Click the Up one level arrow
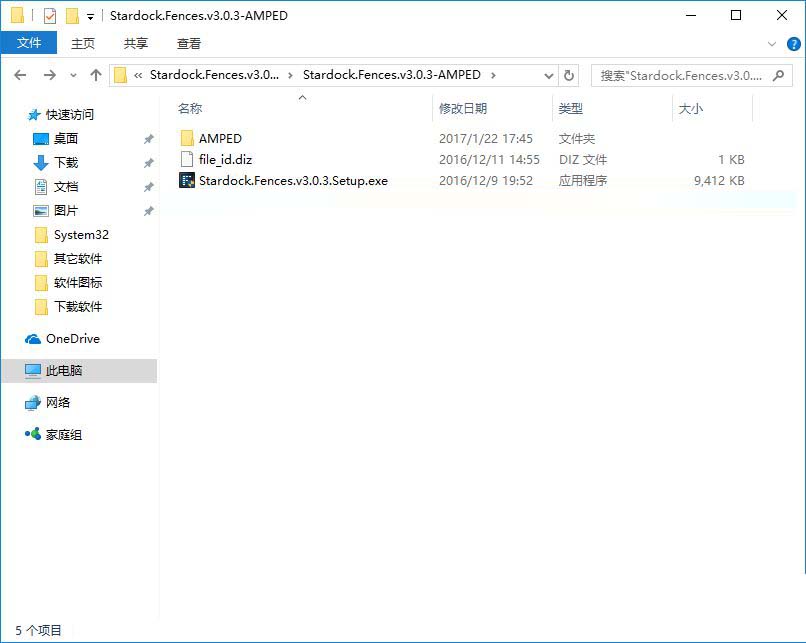This screenshot has height=643, width=806. (96, 75)
